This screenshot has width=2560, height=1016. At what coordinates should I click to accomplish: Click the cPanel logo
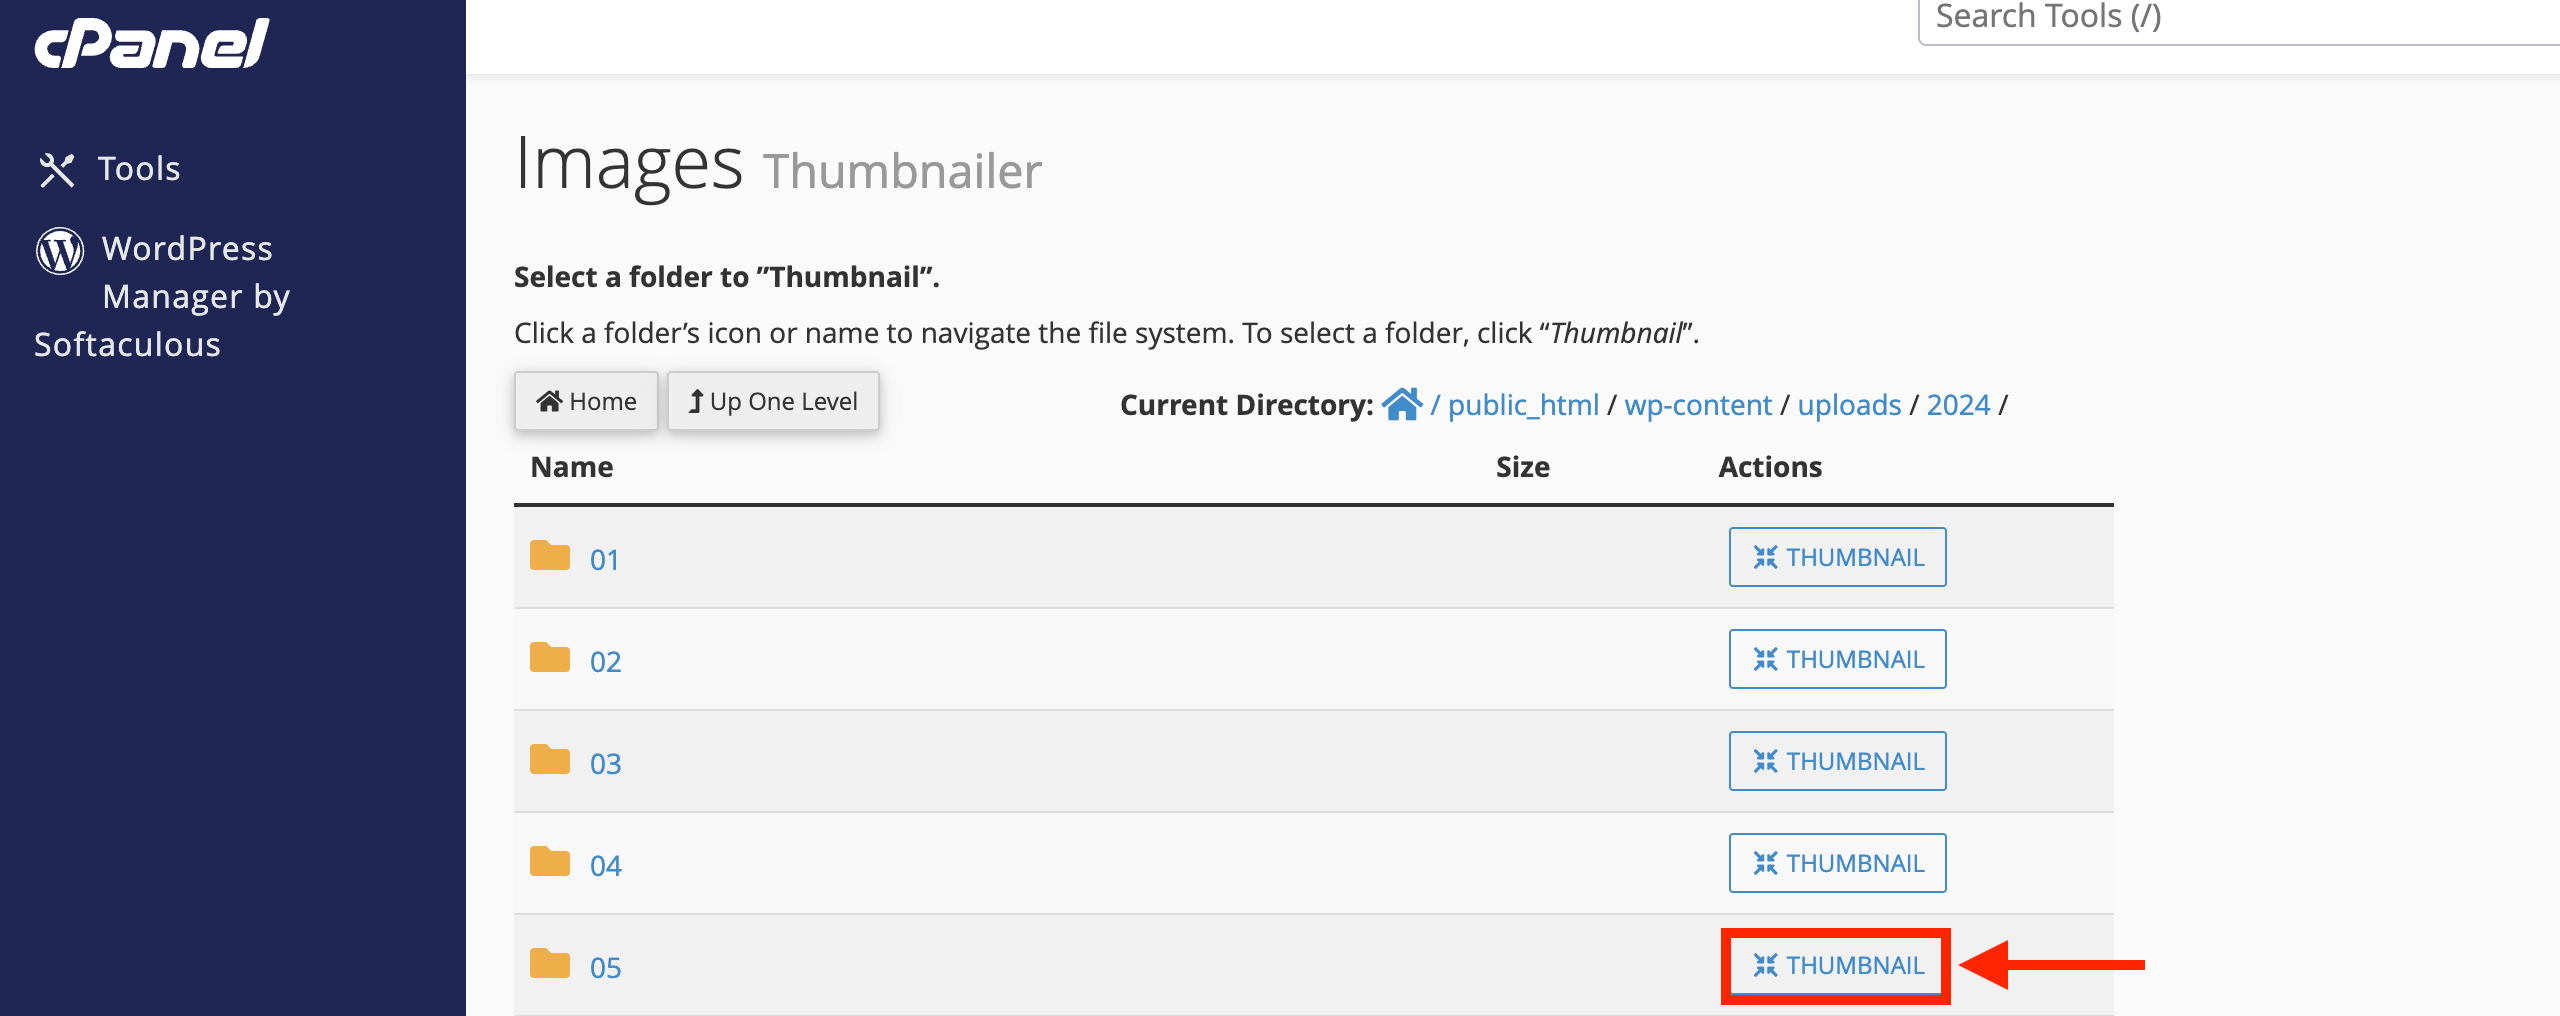(152, 44)
